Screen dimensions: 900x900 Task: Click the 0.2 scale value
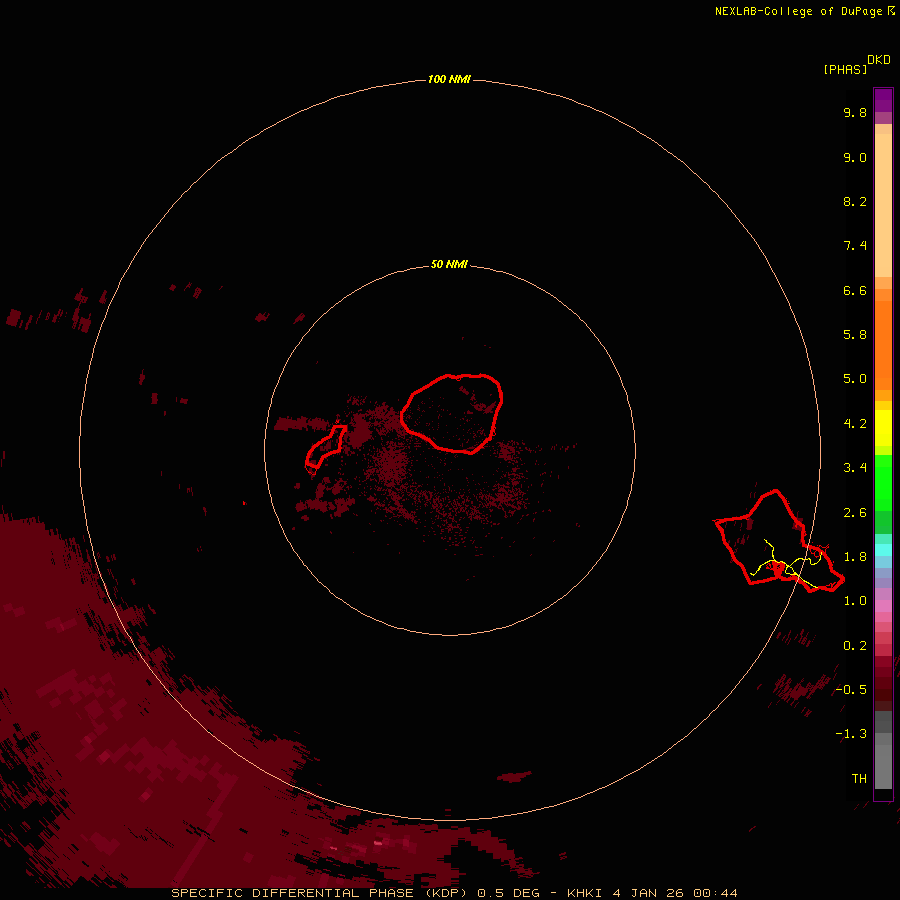tap(855, 646)
